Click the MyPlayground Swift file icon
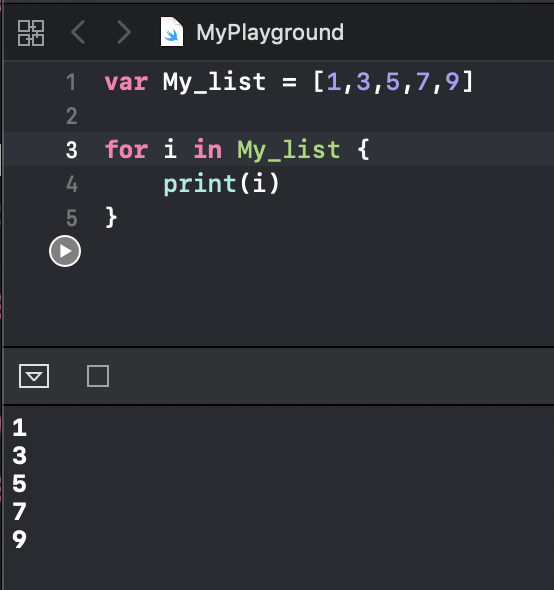This screenshot has width=554, height=590. tap(172, 32)
